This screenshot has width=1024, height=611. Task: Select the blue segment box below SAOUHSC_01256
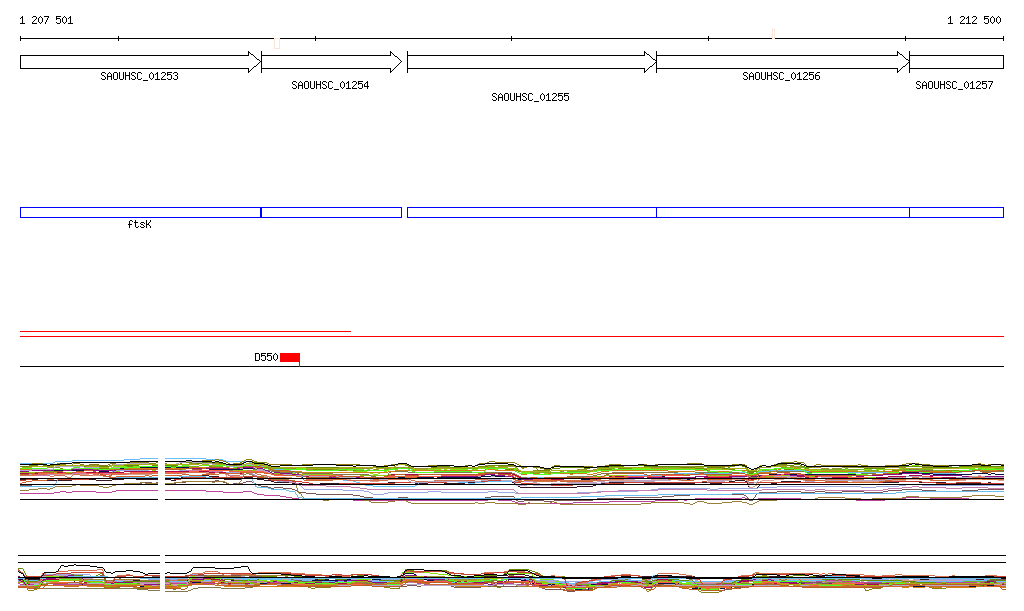pyautogui.click(x=782, y=212)
